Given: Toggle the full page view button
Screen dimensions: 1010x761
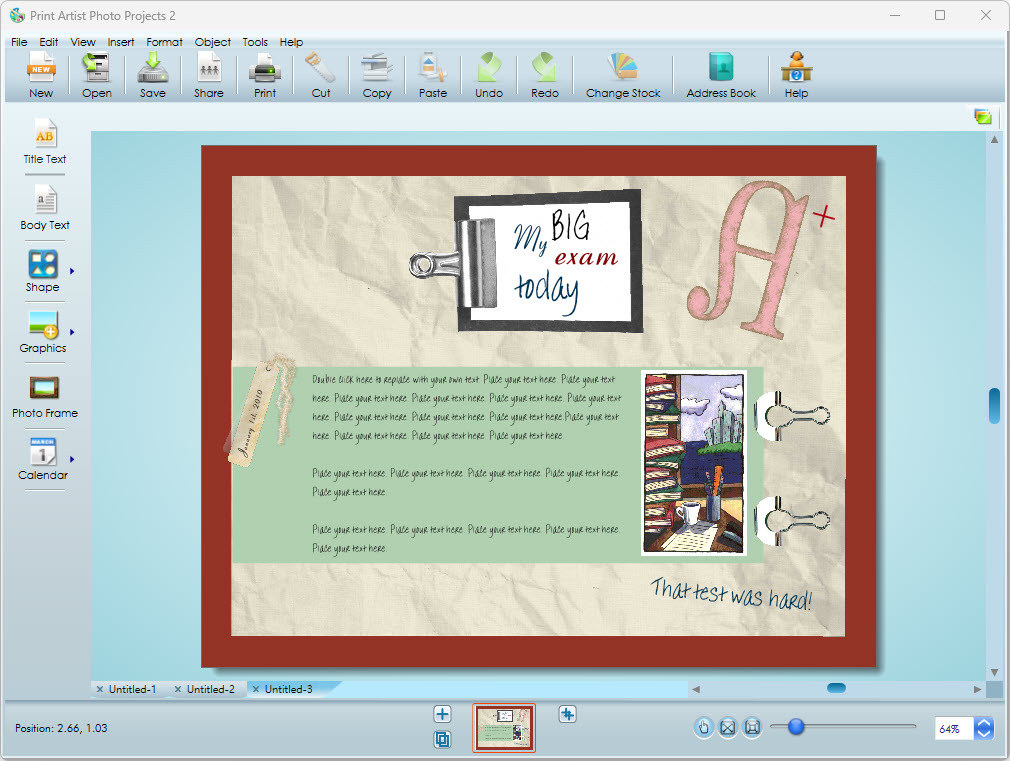Looking at the screenshot, I should pyautogui.click(x=753, y=728).
